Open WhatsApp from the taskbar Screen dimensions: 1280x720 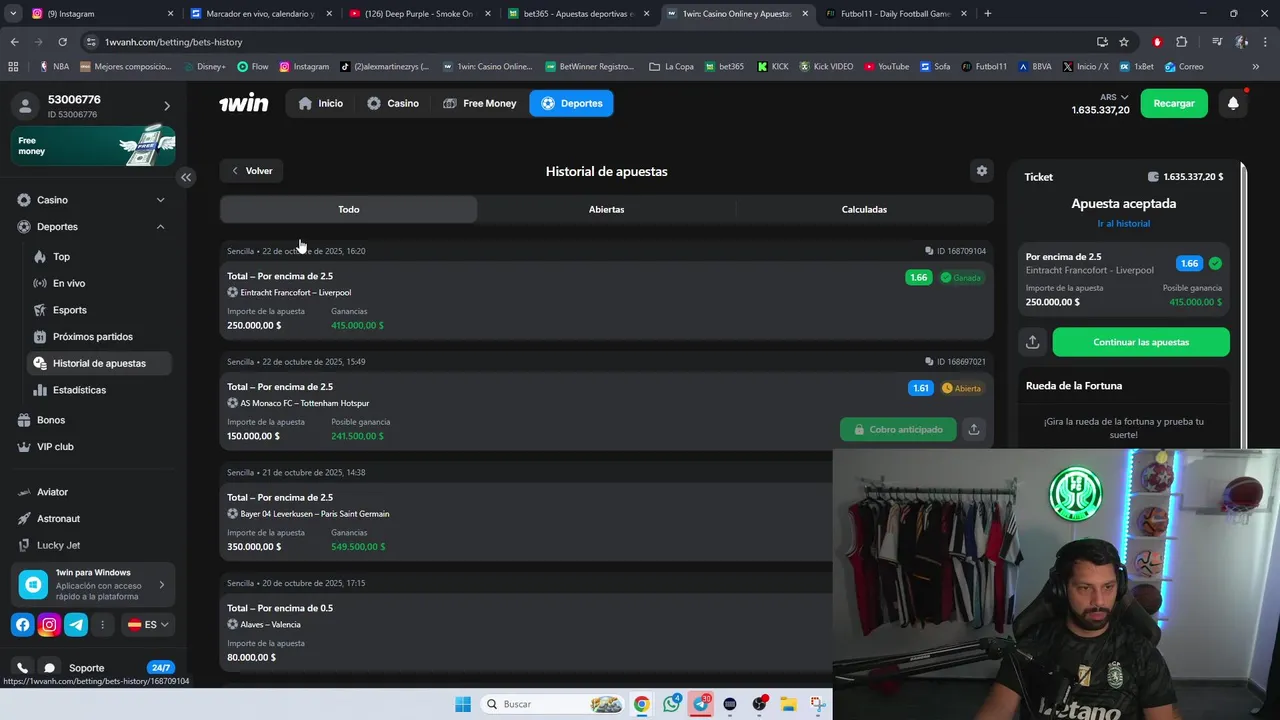672,704
